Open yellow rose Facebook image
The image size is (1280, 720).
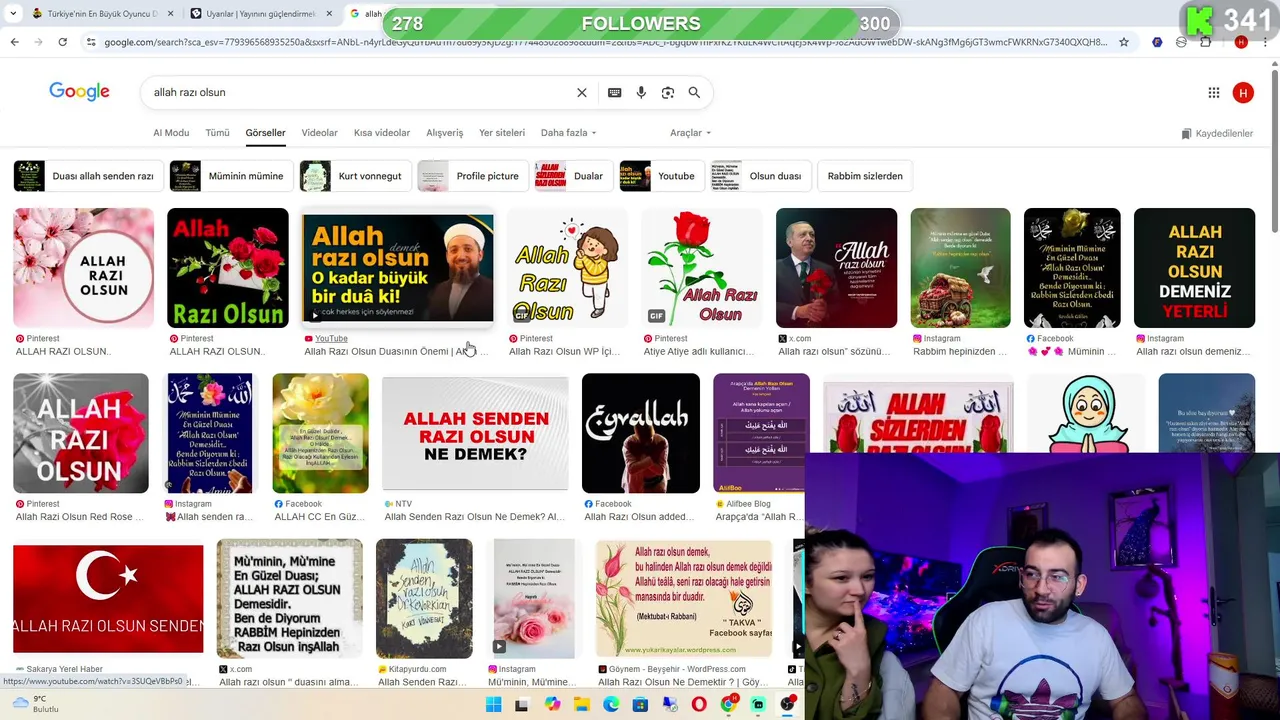(320, 433)
